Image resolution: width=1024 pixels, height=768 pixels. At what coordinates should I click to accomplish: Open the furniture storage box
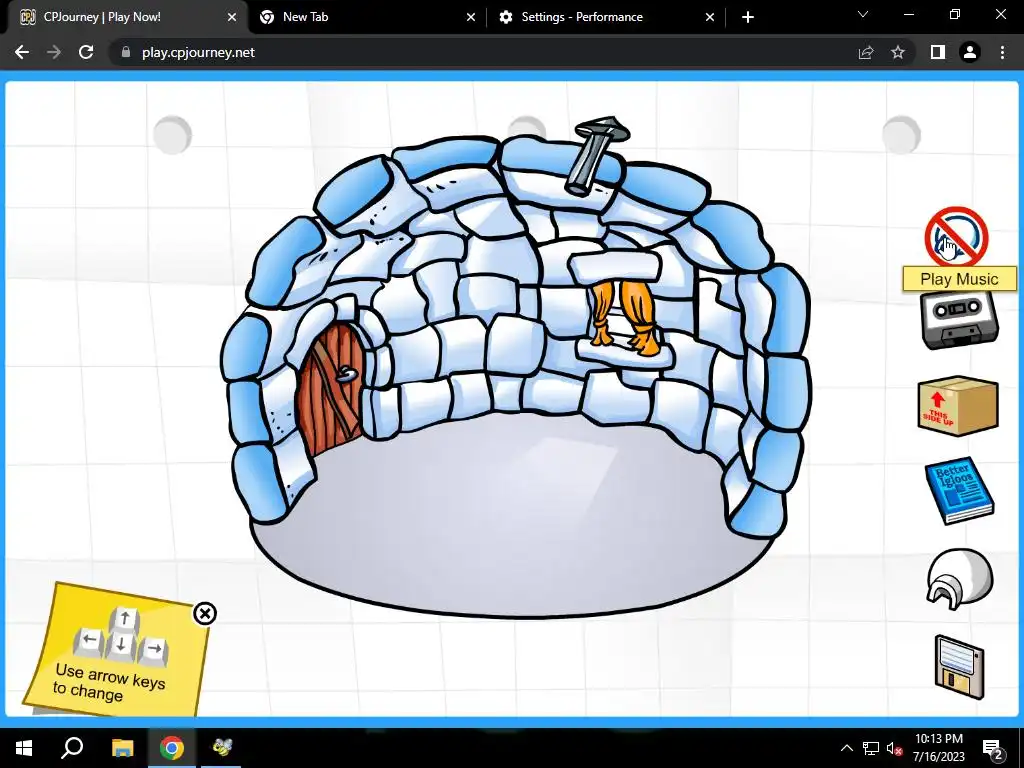click(x=958, y=406)
